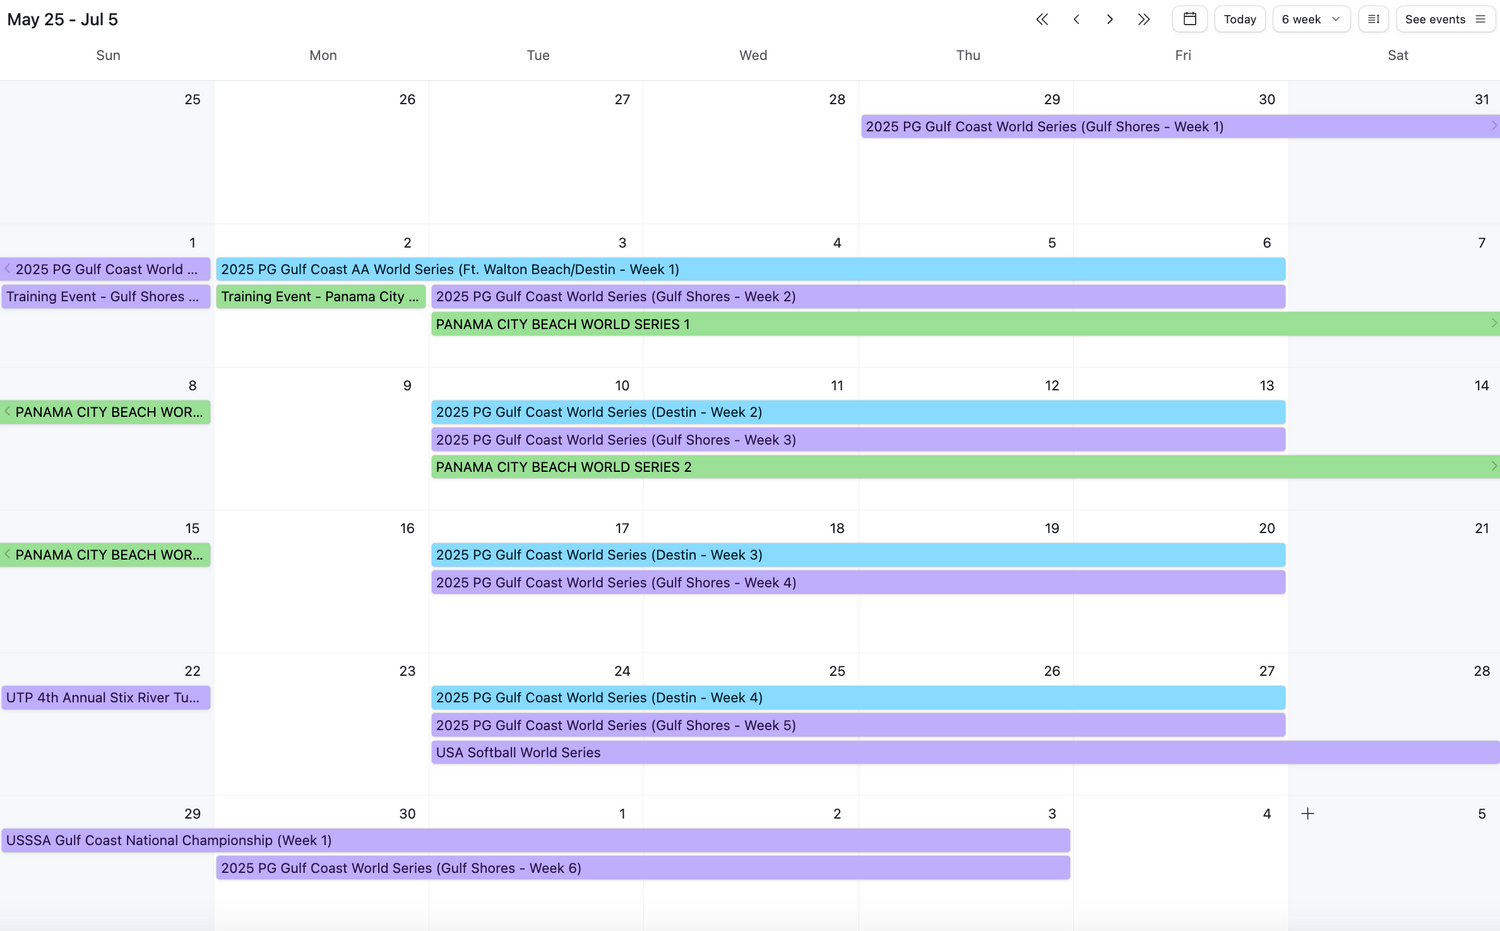1500x931 pixels.
Task: Open Gulf Shores - Week 6 event
Action: point(643,869)
